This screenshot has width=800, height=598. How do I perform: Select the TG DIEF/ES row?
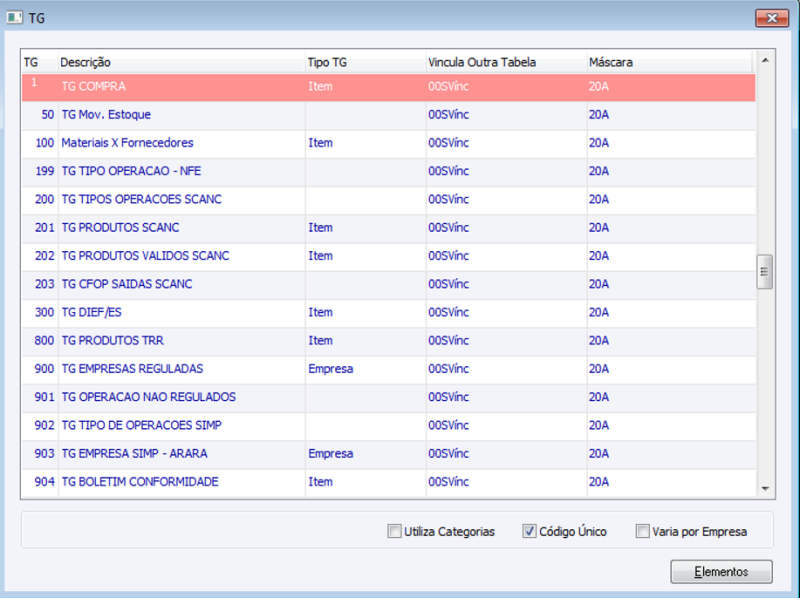[389, 312]
